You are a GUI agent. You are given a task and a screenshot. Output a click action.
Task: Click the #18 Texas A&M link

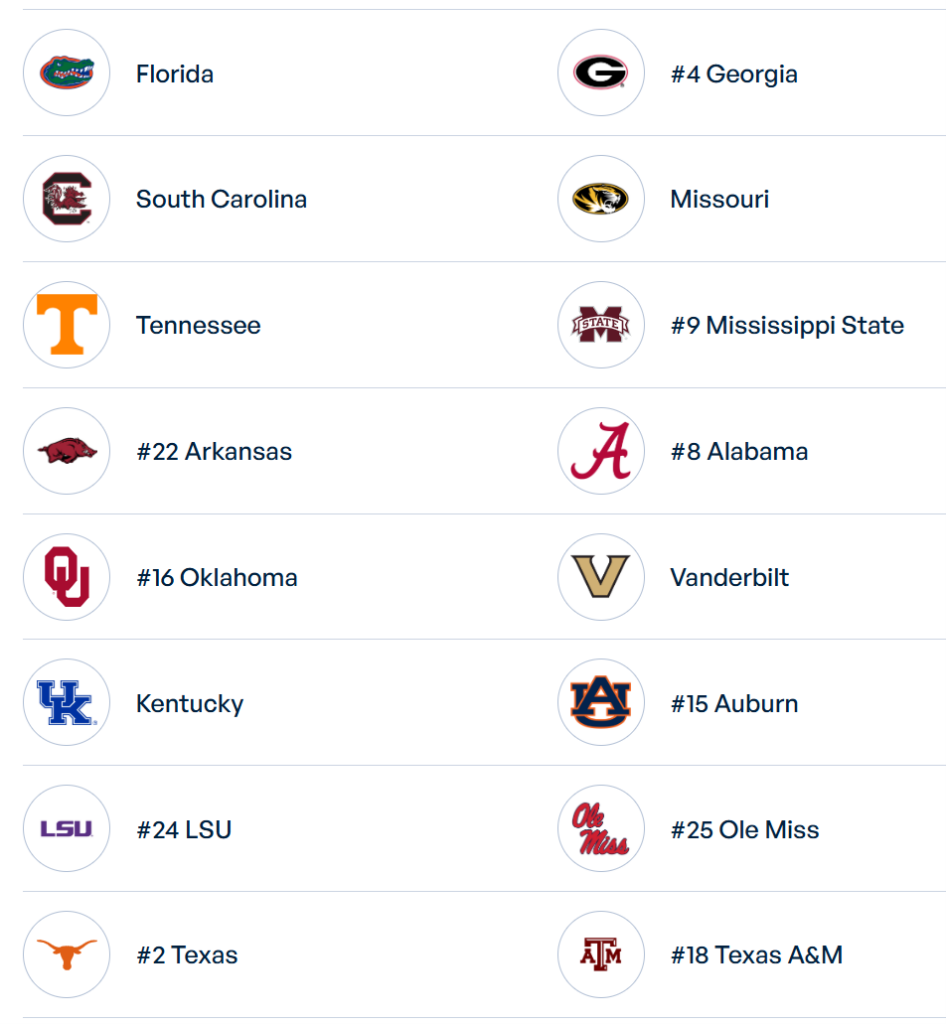point(756,955)
